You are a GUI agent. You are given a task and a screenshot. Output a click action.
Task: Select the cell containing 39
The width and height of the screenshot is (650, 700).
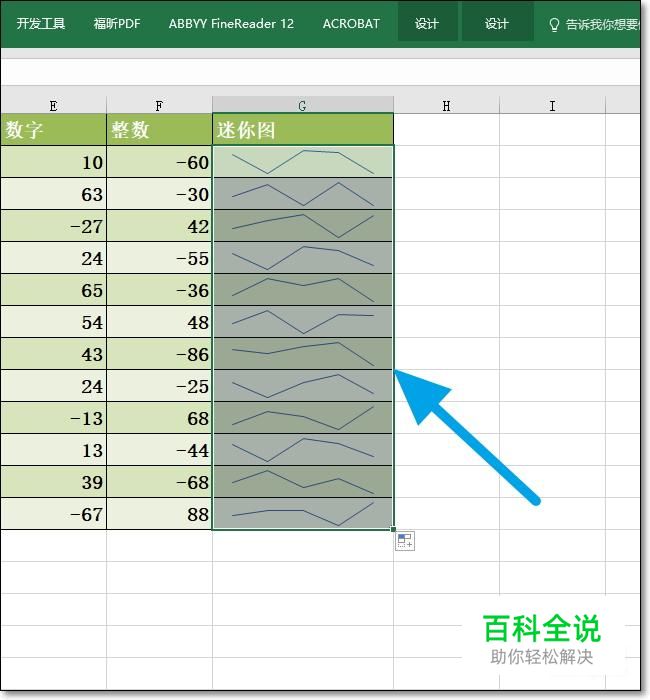click(54, 482)
